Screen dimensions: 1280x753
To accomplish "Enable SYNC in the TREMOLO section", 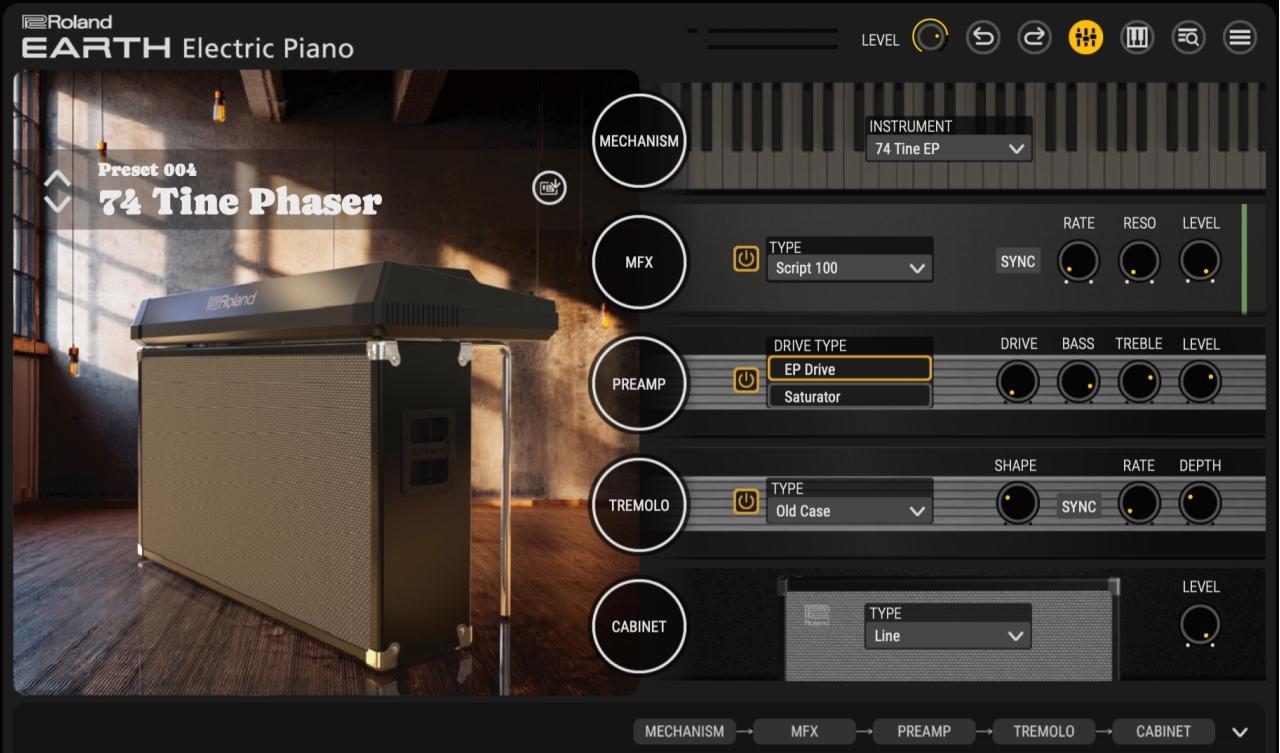I will tap(1079, 507).
